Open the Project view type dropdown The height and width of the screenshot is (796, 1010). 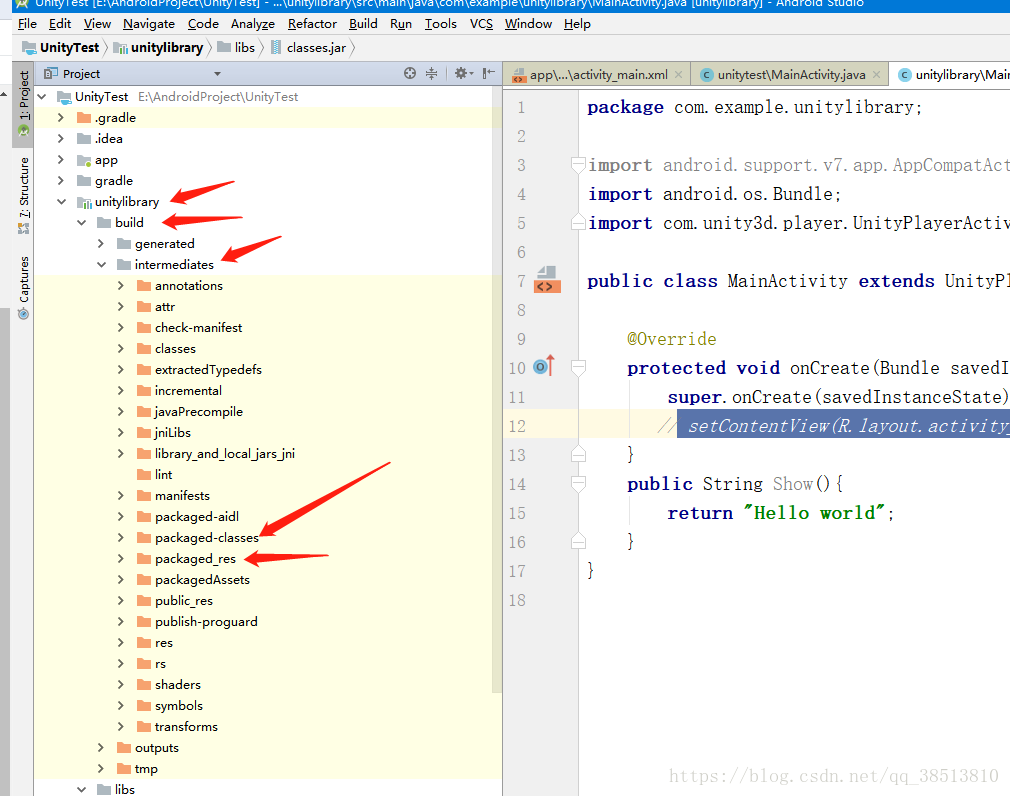point(217,74)
